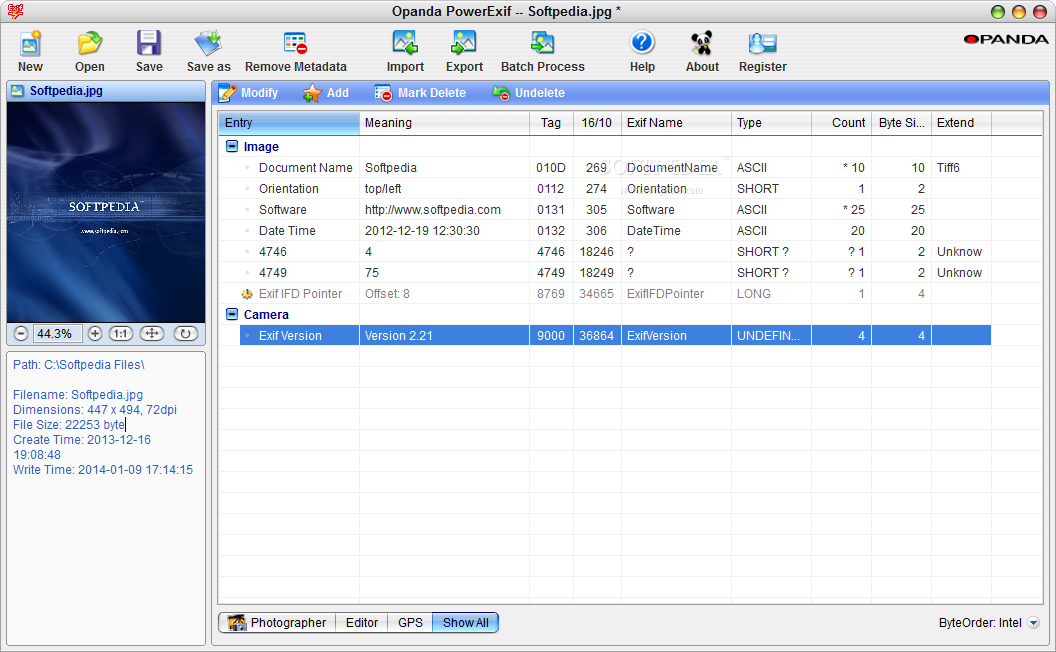Click Mark Delete in the entry toolbar
1056x652 pixels.
tap(420, 93)
